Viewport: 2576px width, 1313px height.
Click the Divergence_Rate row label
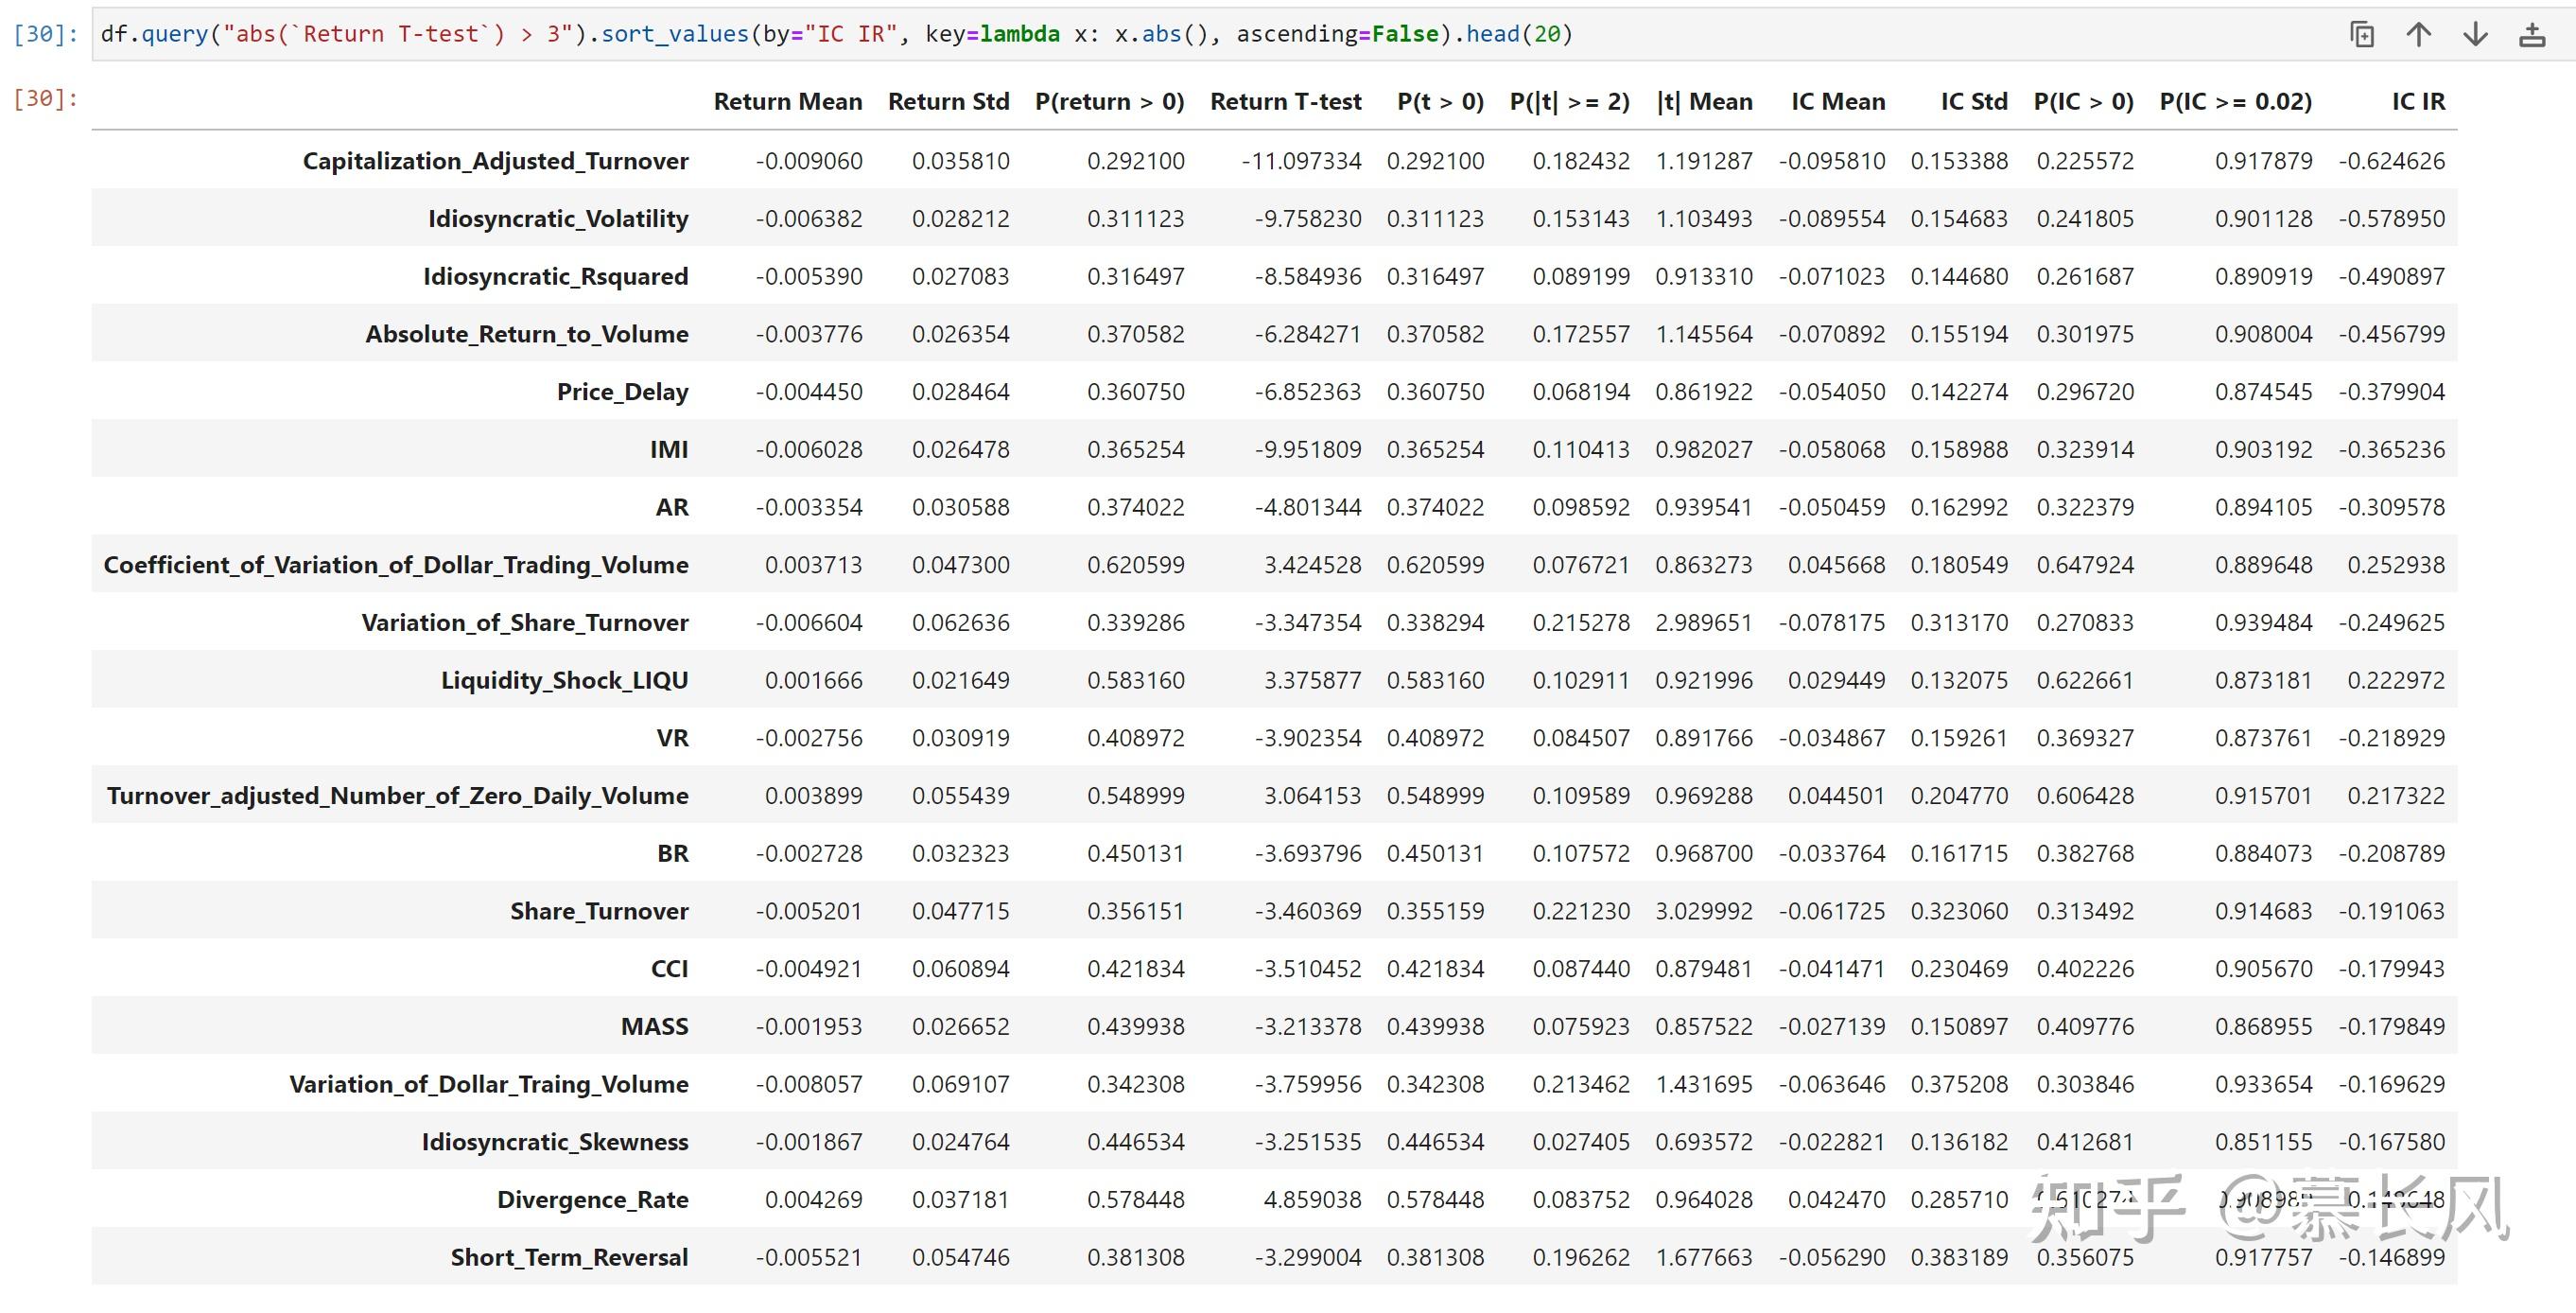592,1200
